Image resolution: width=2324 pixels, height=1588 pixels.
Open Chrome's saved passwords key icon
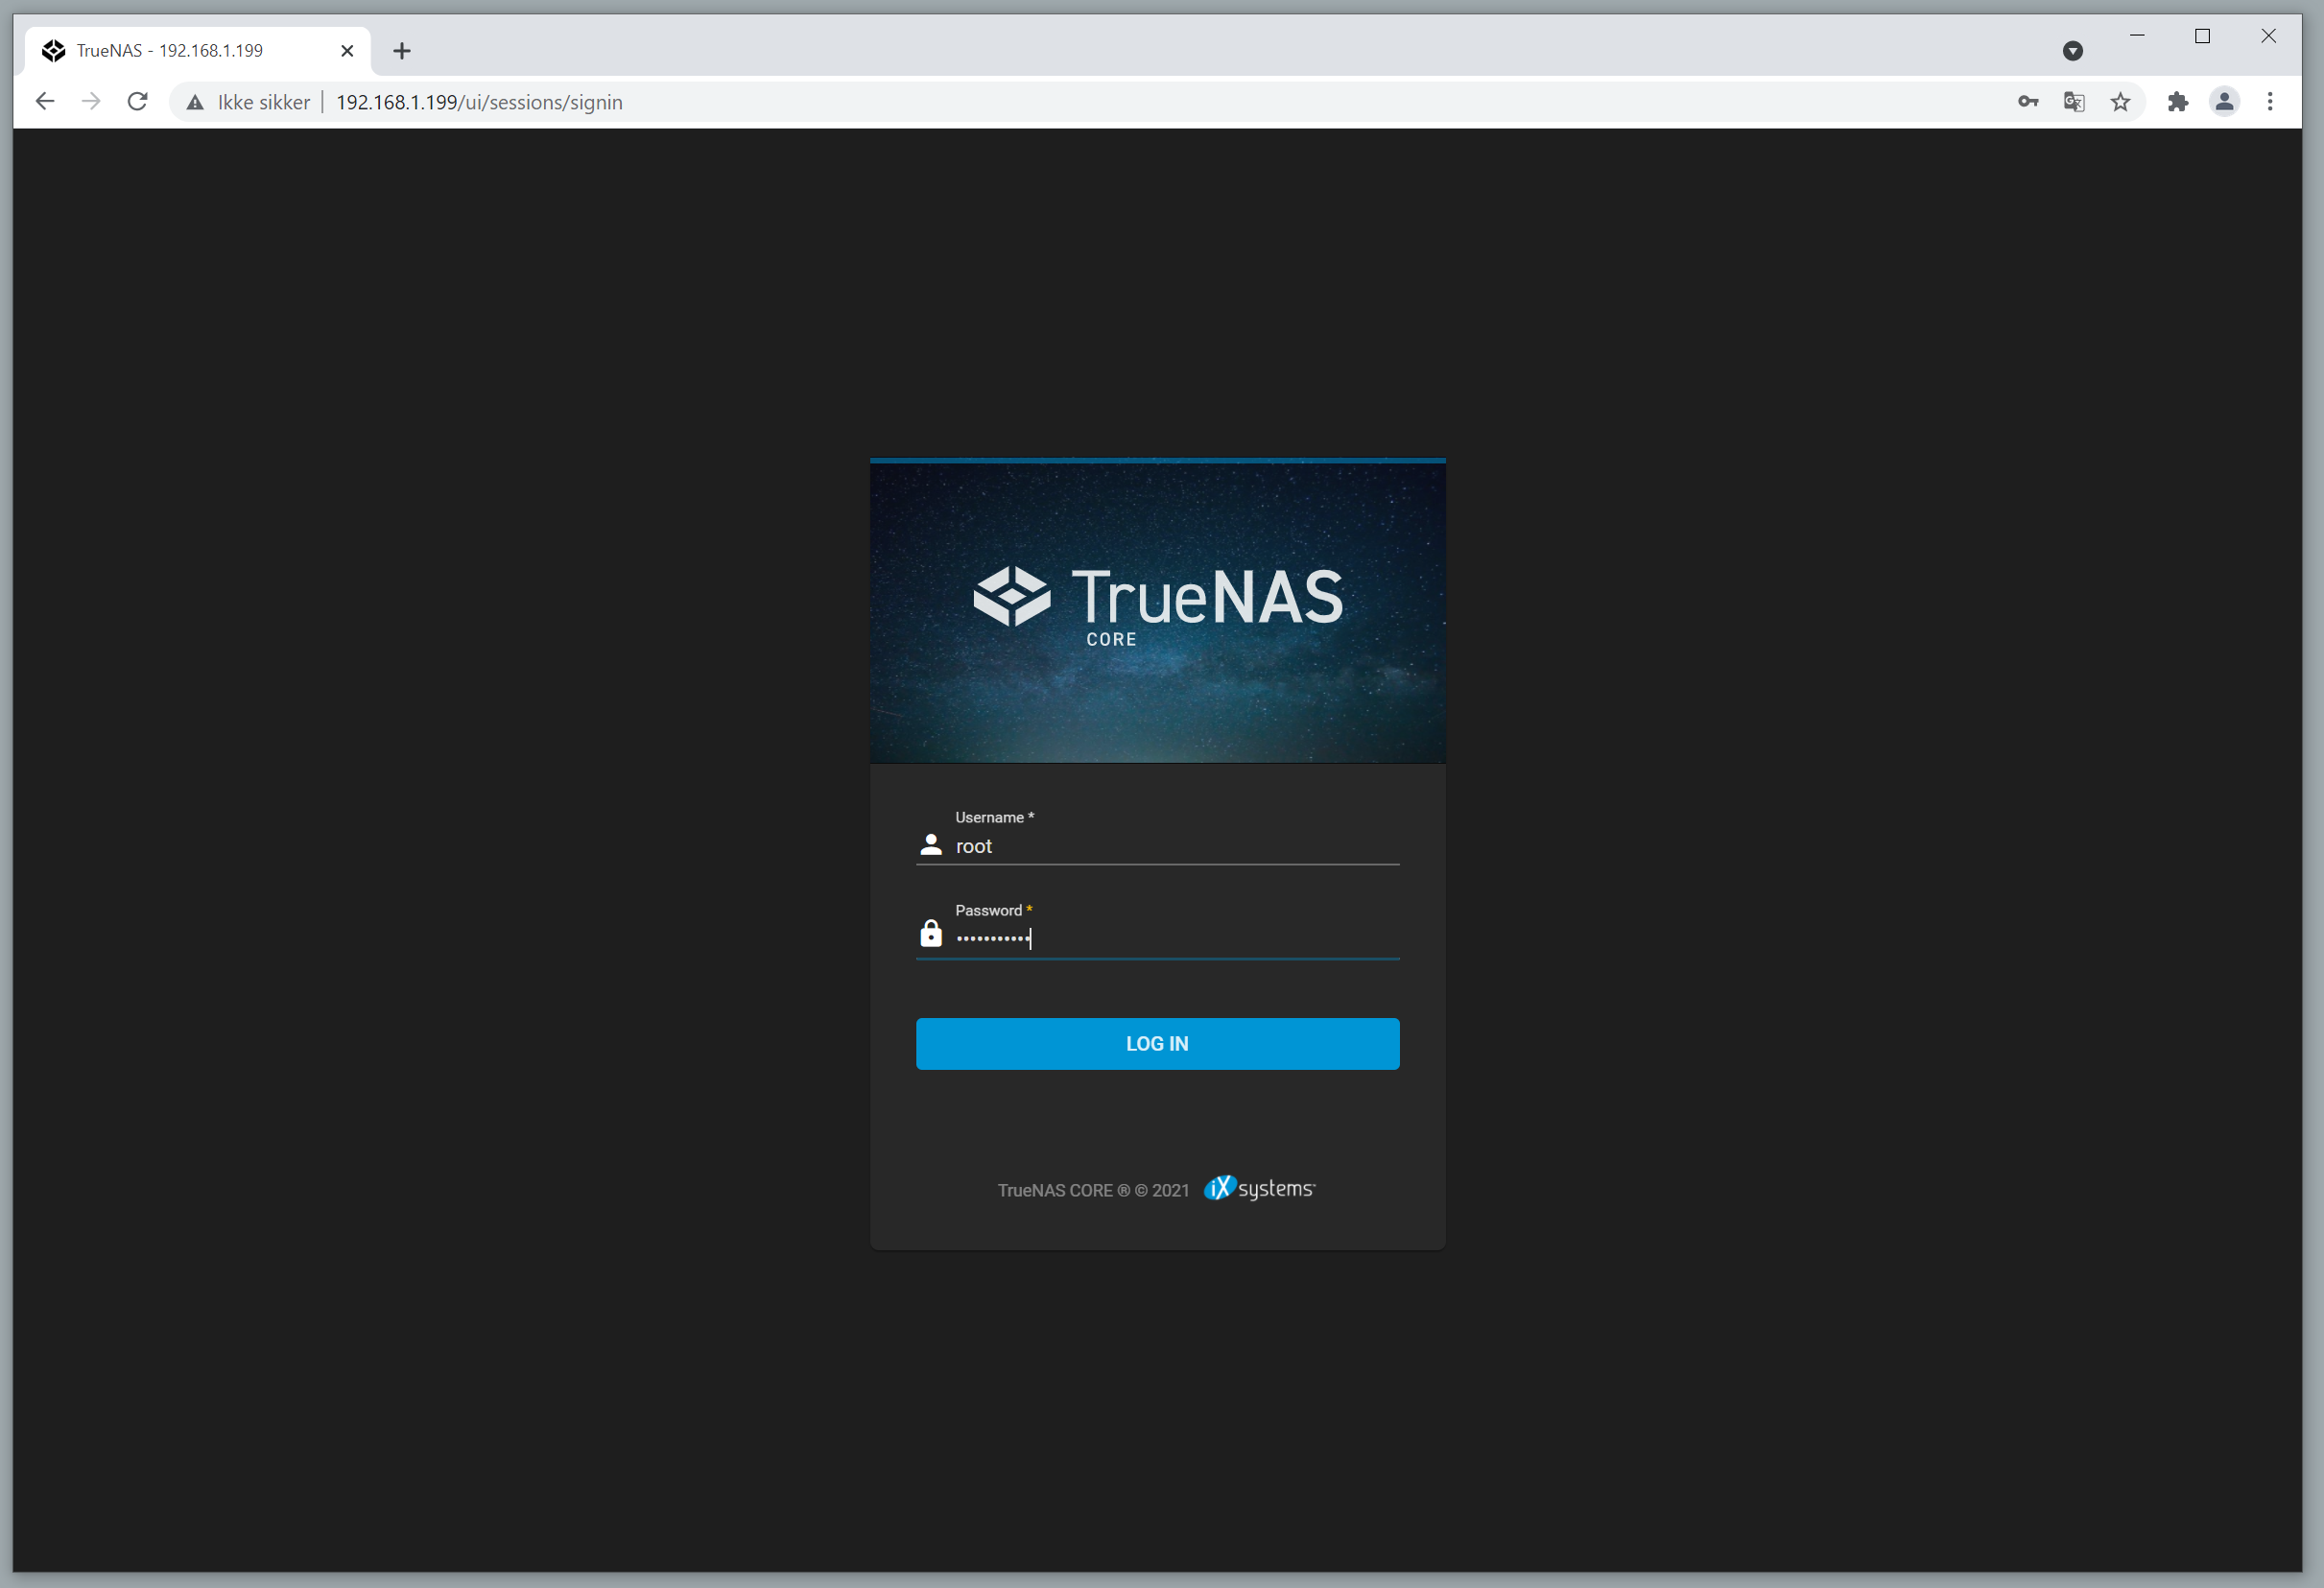(x=2027, y=101)
